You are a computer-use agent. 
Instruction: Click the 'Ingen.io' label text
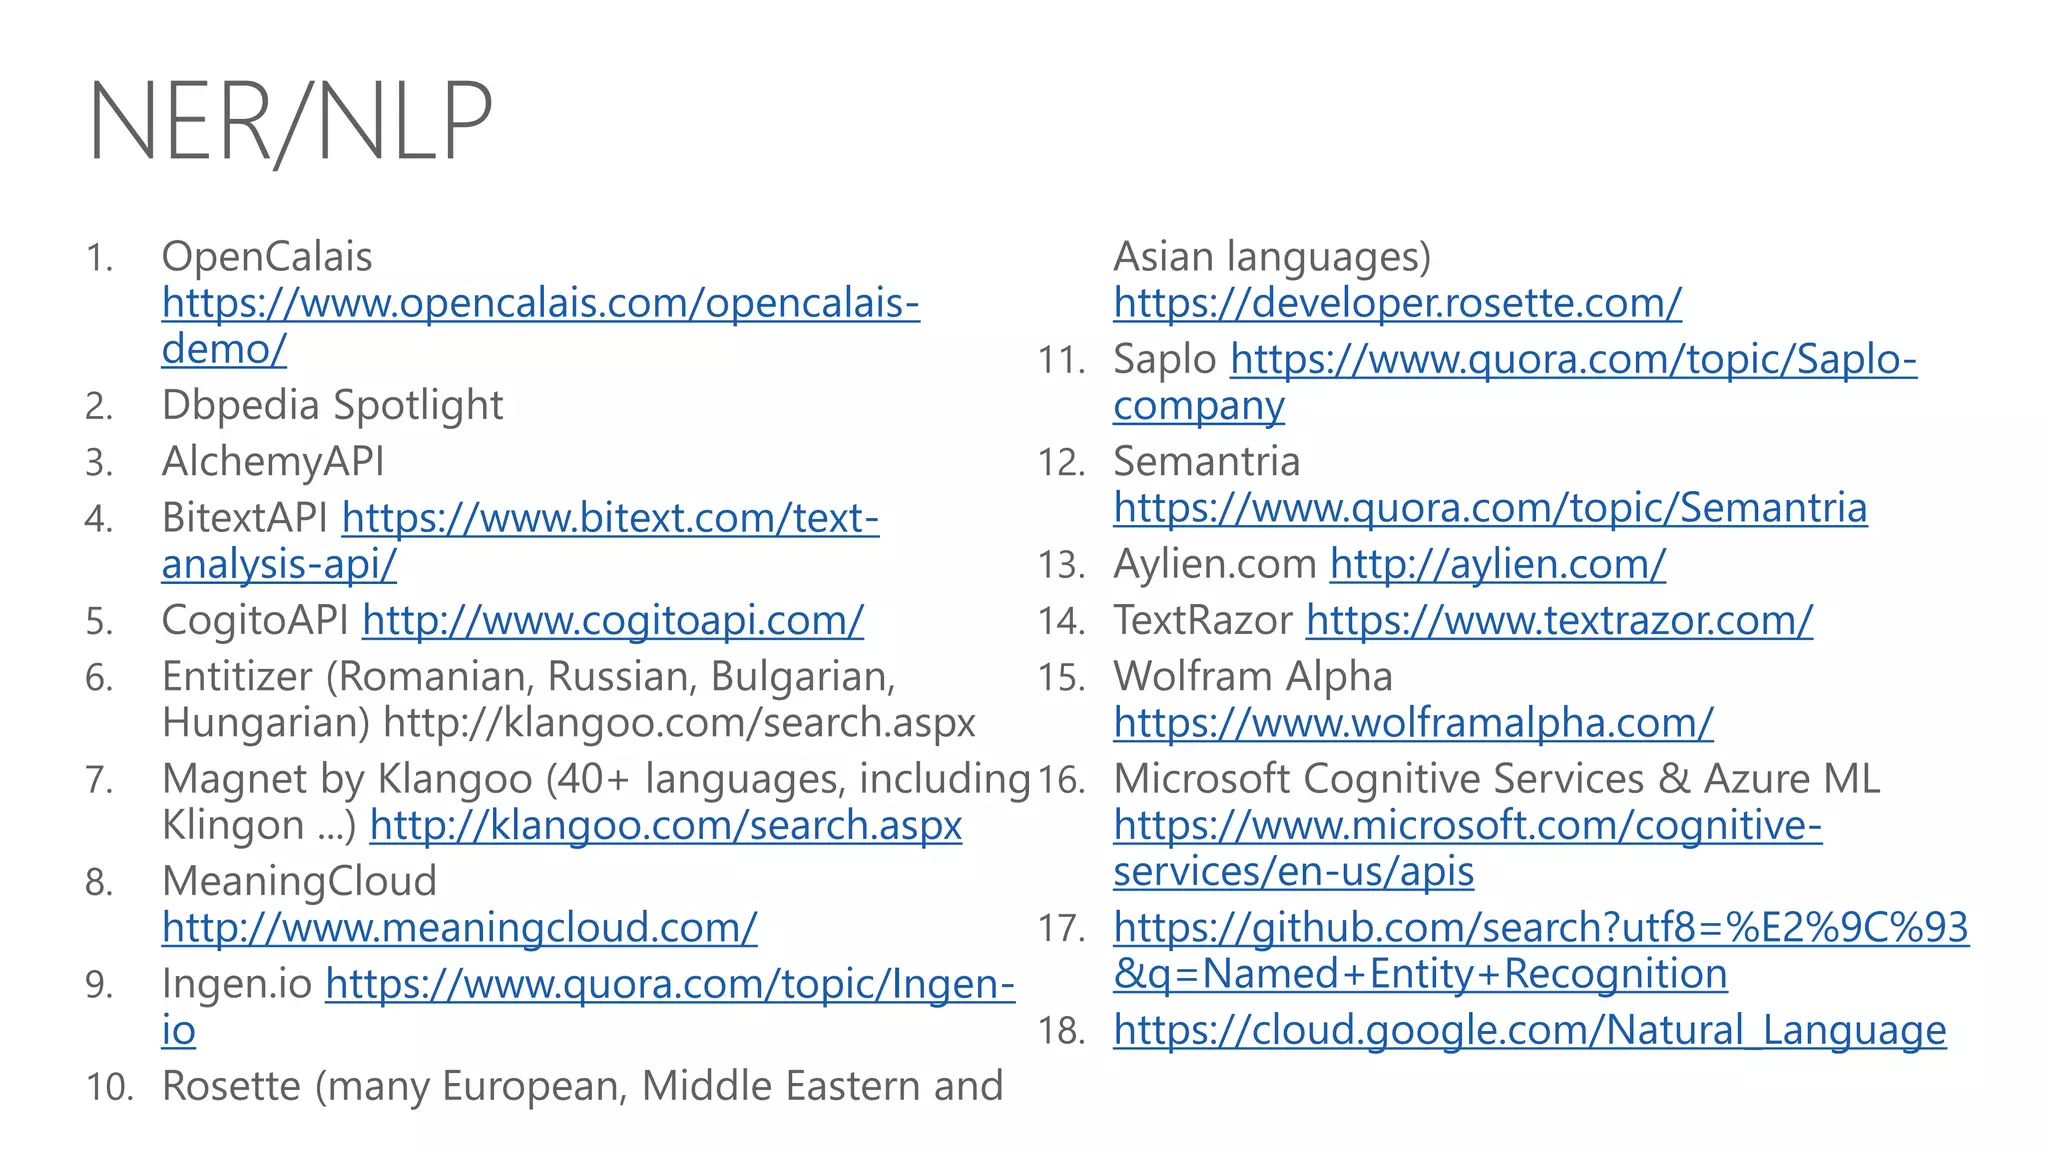[x=237, y=985]
